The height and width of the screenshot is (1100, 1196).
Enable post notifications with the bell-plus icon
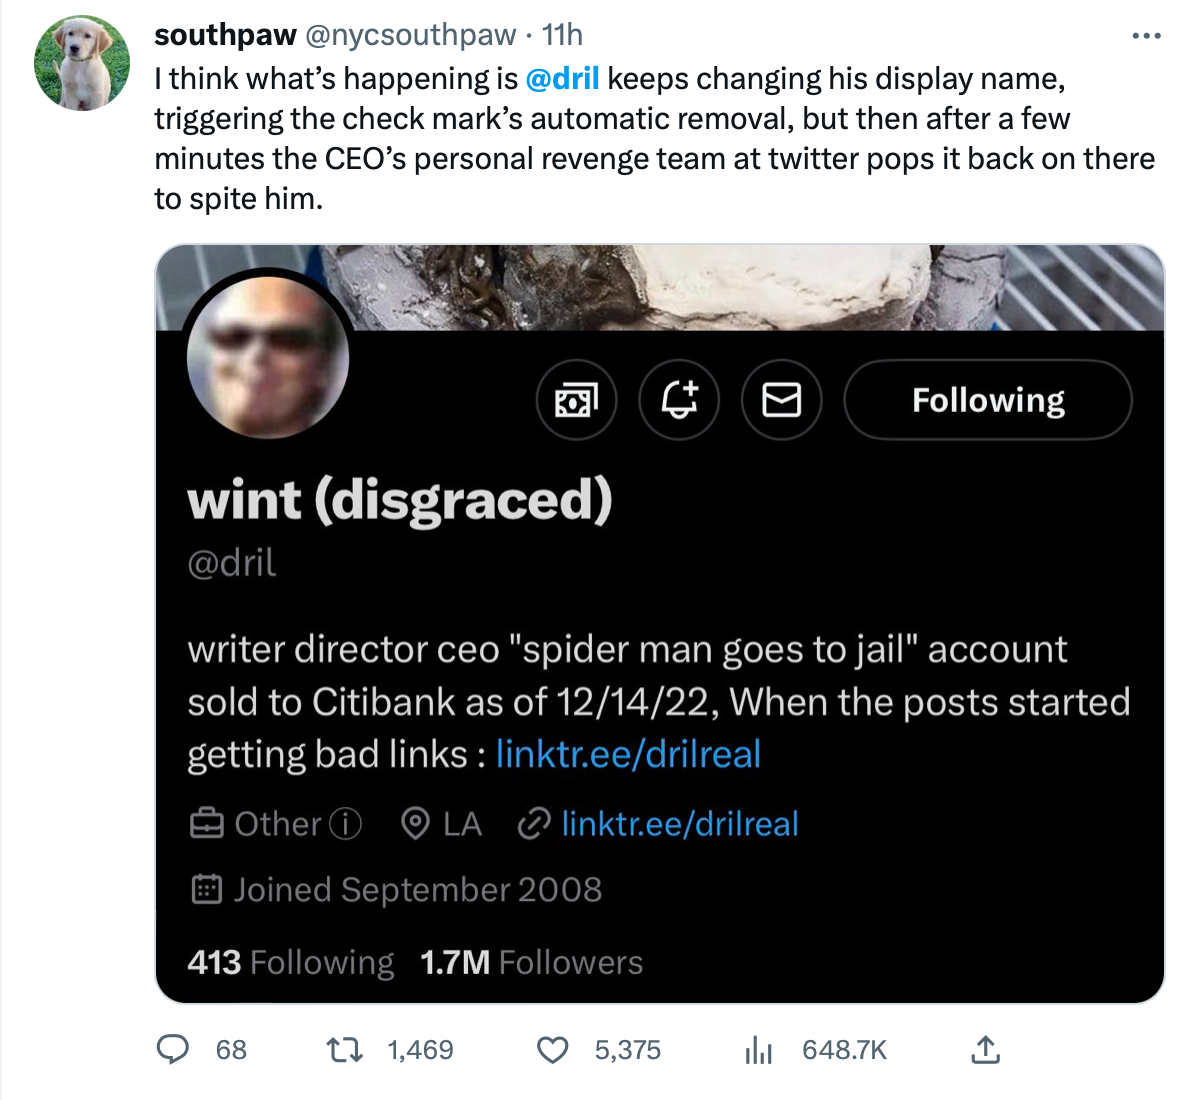point(679,399)
